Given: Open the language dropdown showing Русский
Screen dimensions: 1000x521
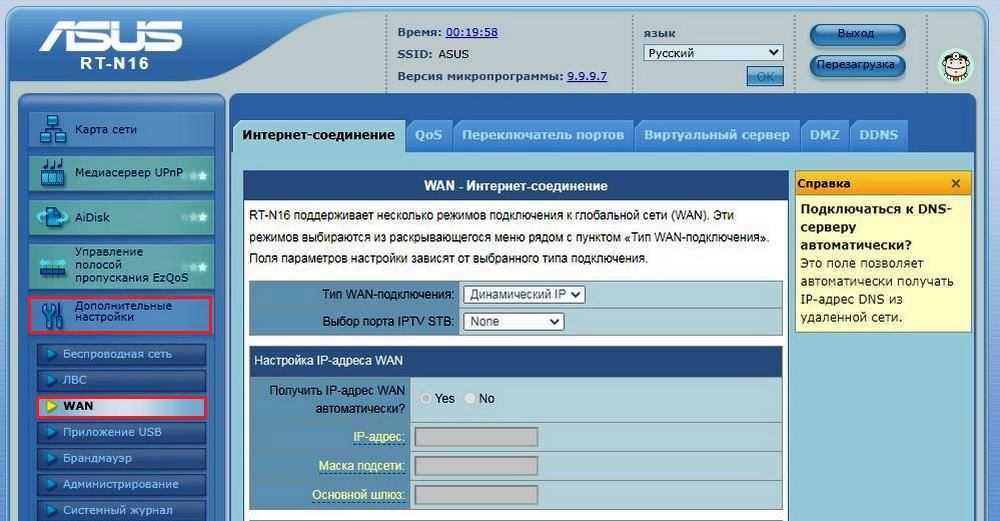Looking at the screenshot, I should tap(712, 53).
